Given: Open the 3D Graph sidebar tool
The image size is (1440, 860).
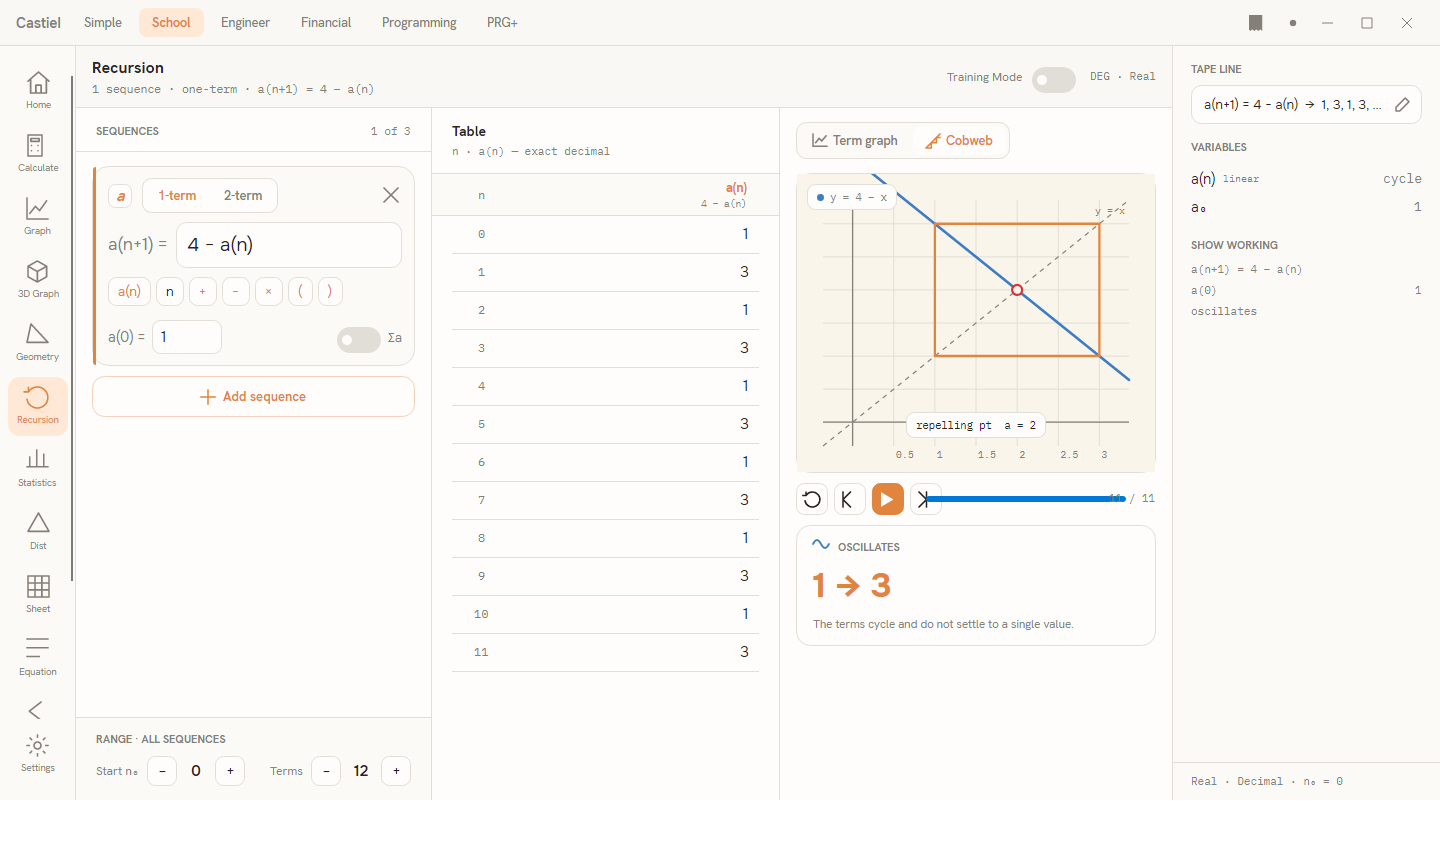Looking at the screenshot, I should pyautogui.click(x=38, y=280).
